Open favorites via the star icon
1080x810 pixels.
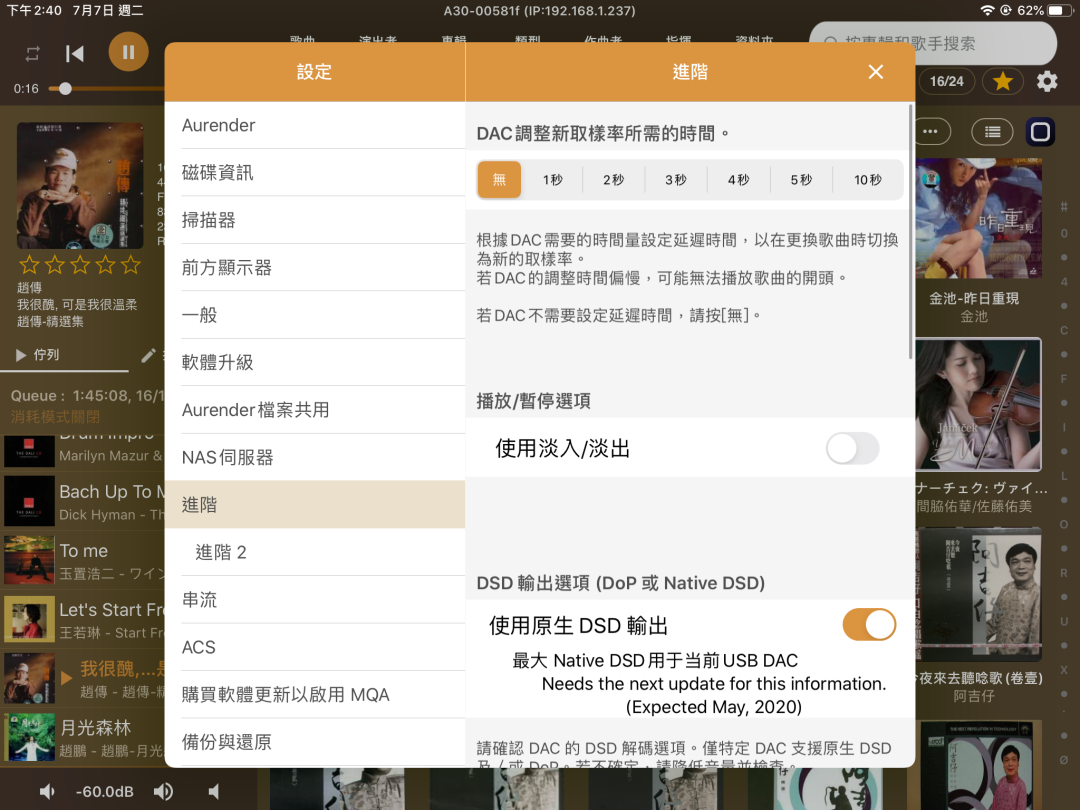click(1002, 81)
